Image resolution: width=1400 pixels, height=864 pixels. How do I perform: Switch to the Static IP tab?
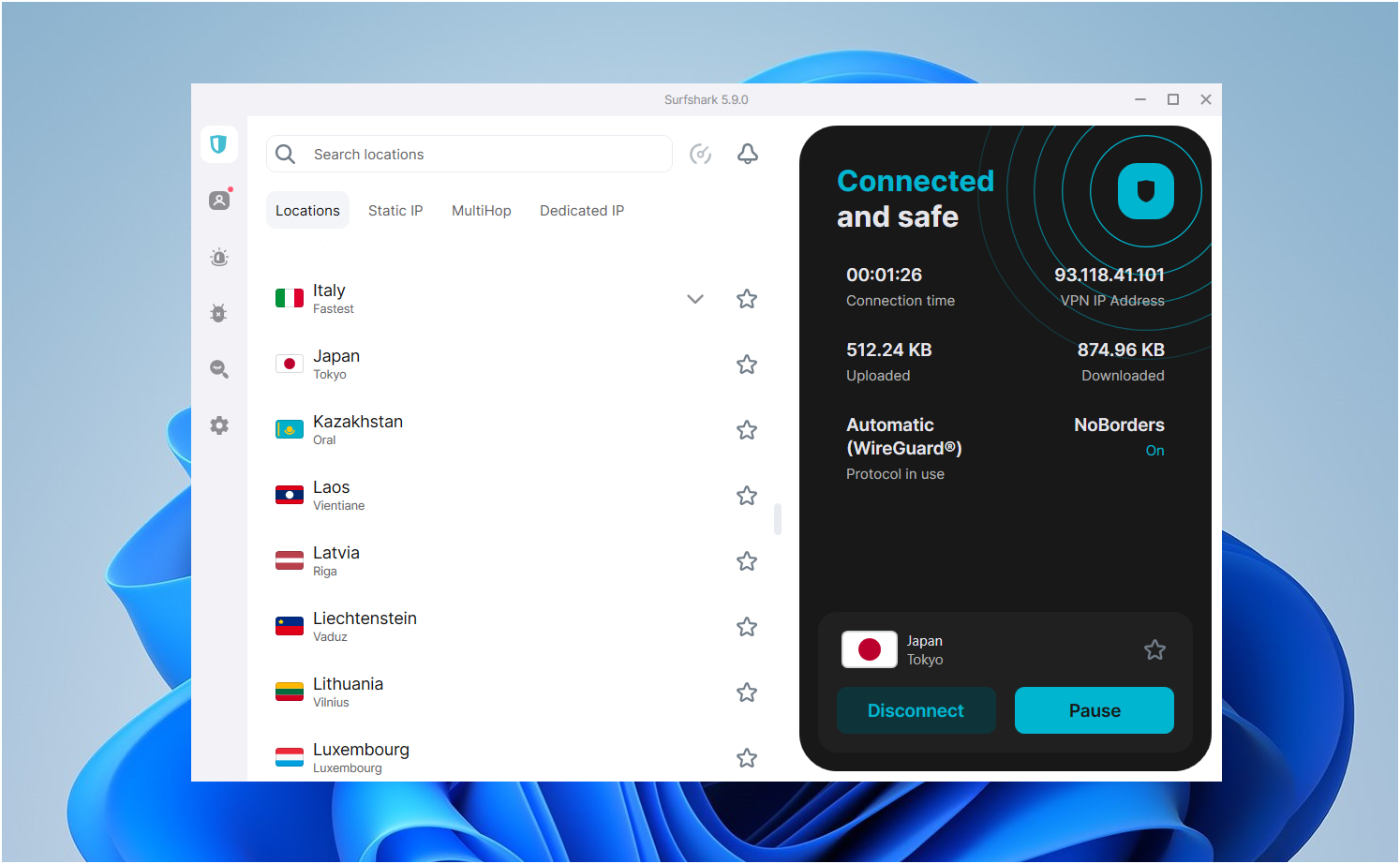click(395, 211)
